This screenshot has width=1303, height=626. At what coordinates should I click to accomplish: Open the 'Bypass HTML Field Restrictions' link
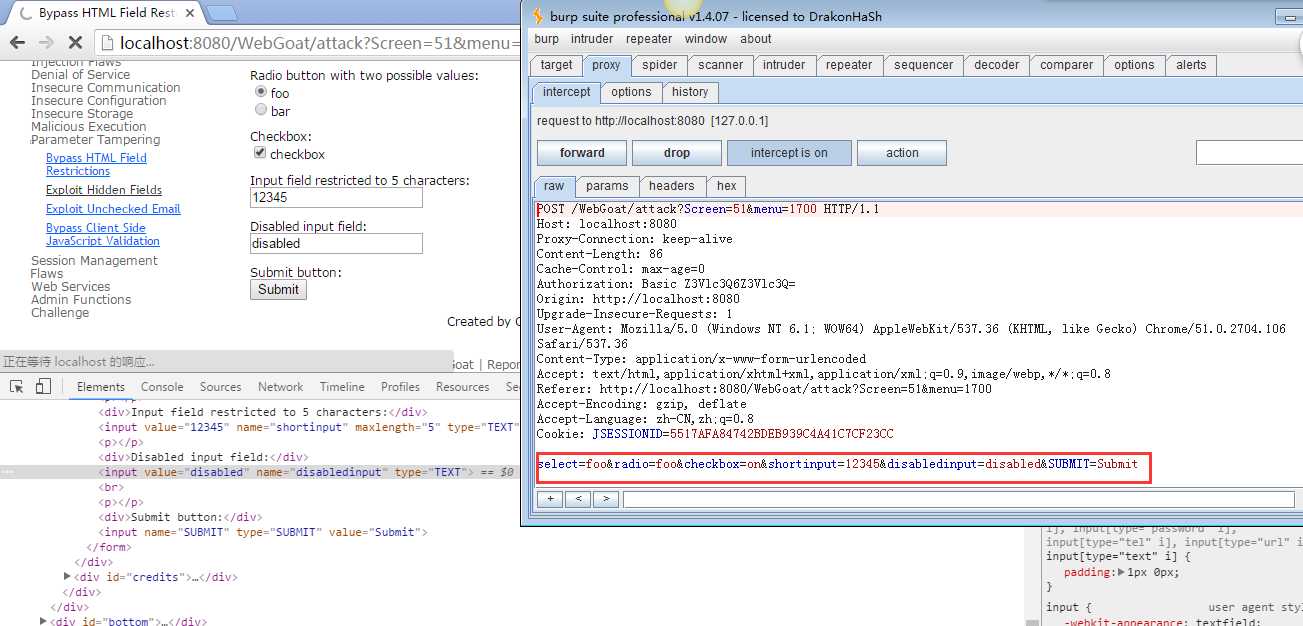pos(96,164)
